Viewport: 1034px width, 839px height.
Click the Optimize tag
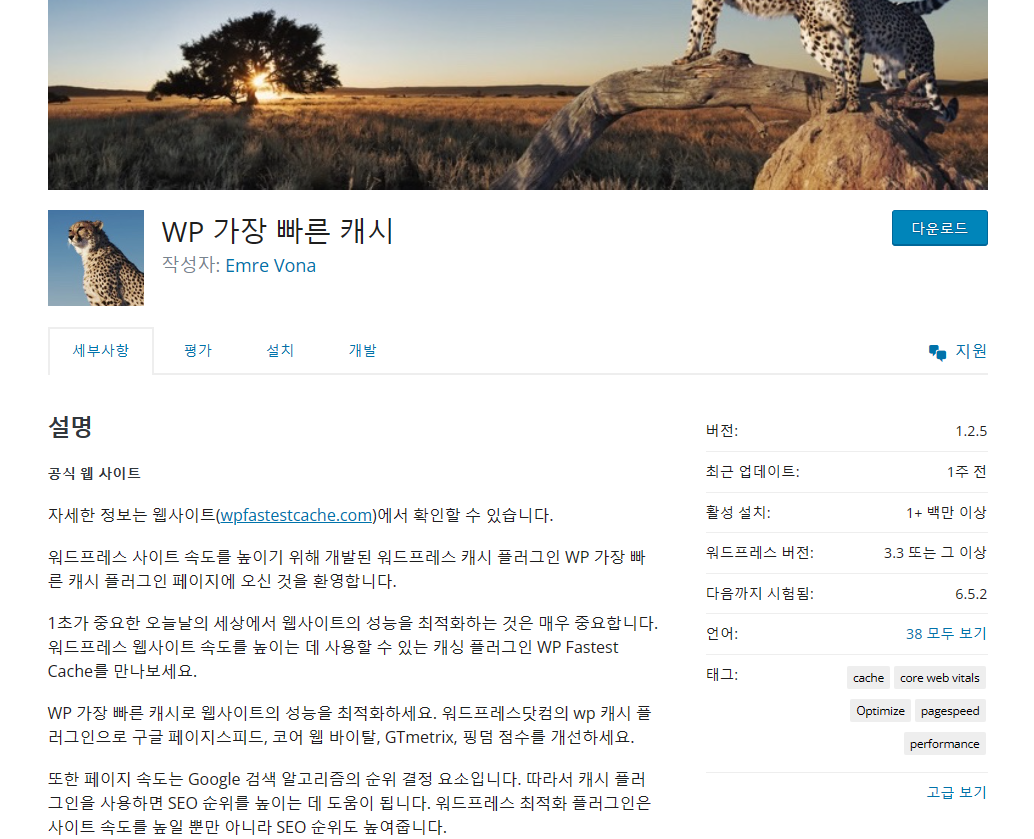click(880, 710)
